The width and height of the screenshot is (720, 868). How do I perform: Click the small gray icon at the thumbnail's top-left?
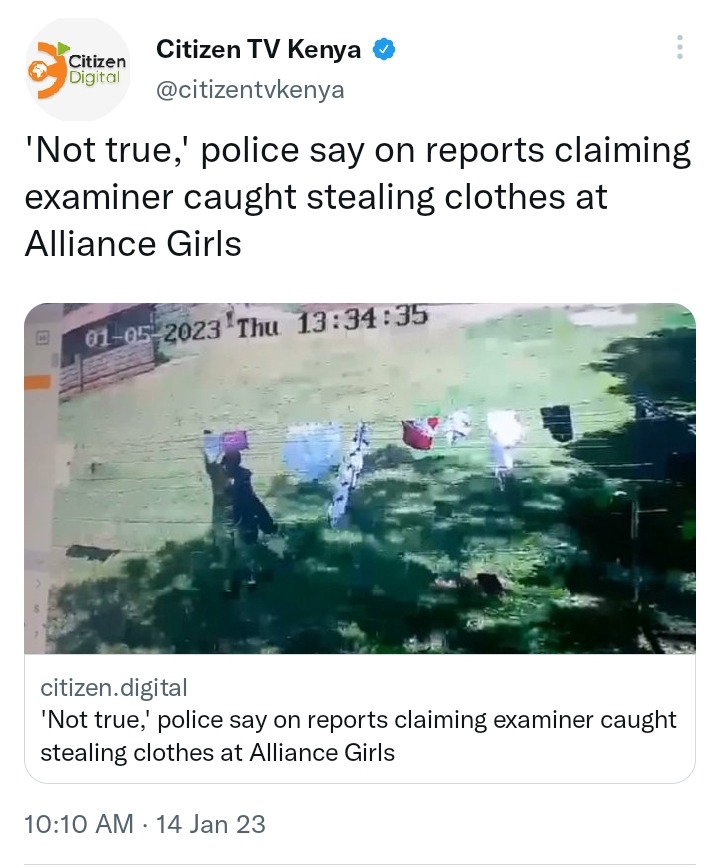point(41,338)
